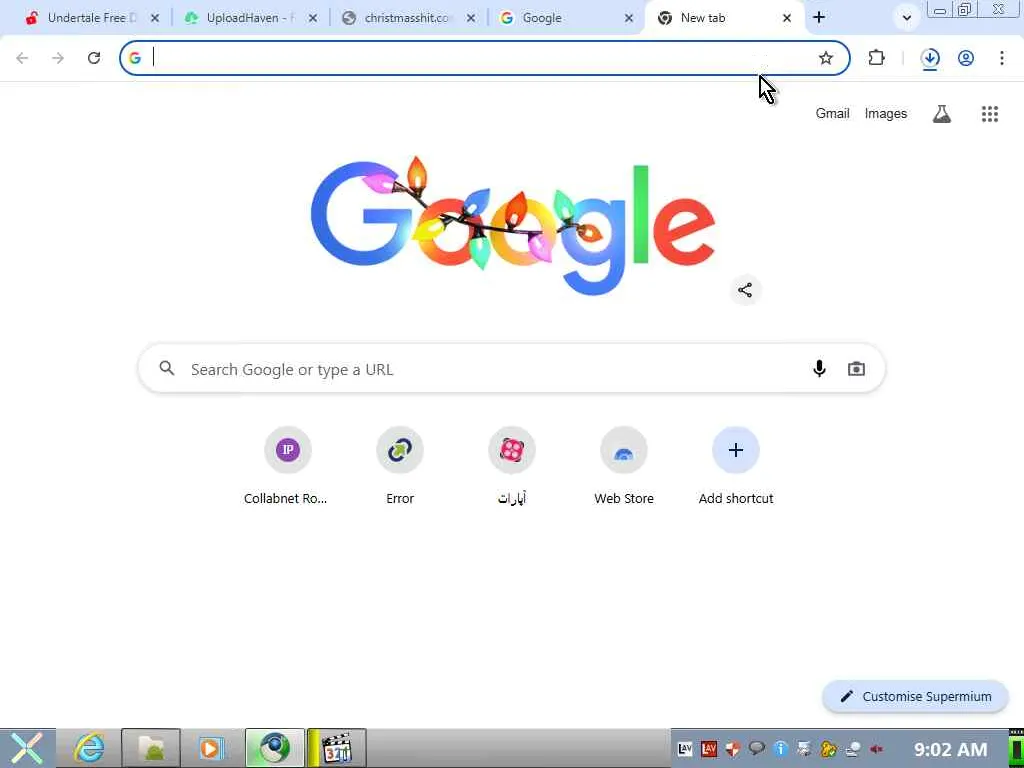Image resolution: width=1024 pixels, height=768 pixels.
Task: Expand the tab search dropdown arrow
Action: pyautogui.click(x=906, y=18)
